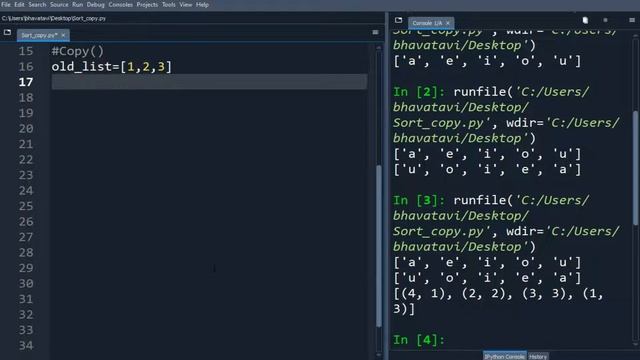
Task: Open the Tools menu
Action: 169,4
